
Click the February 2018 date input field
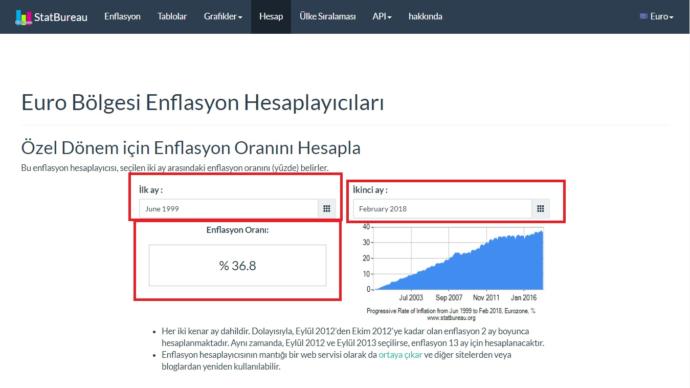tap(442, 209)
